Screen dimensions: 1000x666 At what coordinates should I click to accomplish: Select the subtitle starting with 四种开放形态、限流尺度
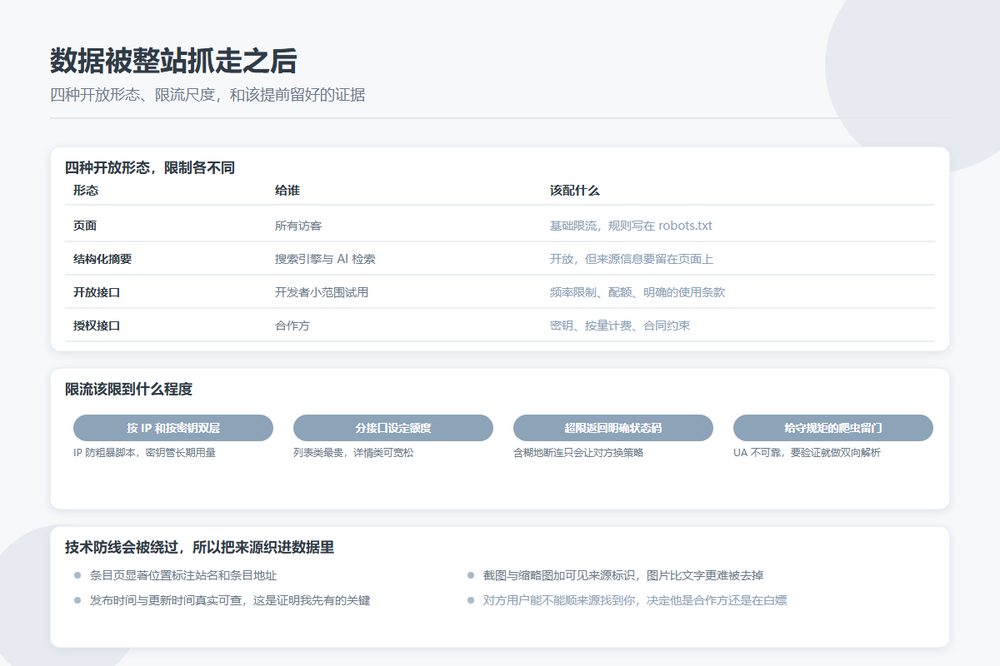(207, 95)
